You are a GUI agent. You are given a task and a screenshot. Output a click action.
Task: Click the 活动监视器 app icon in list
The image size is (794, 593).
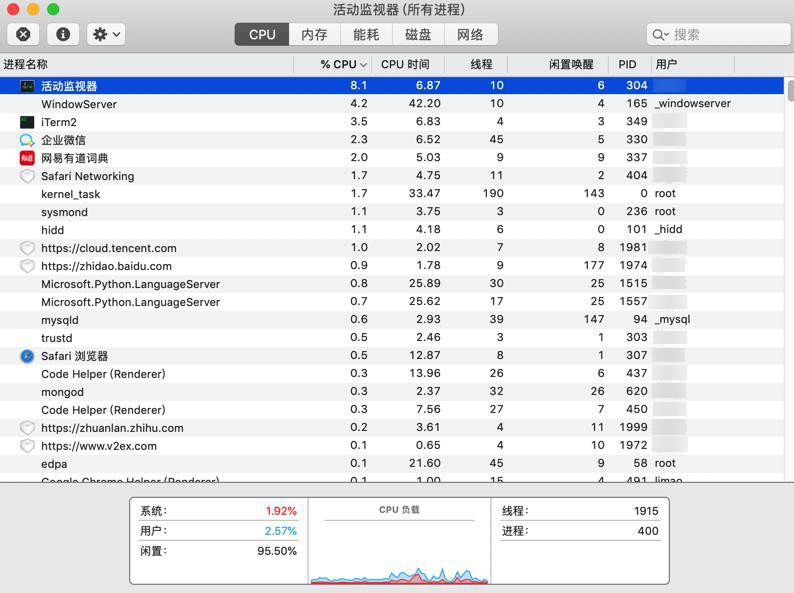27,86
